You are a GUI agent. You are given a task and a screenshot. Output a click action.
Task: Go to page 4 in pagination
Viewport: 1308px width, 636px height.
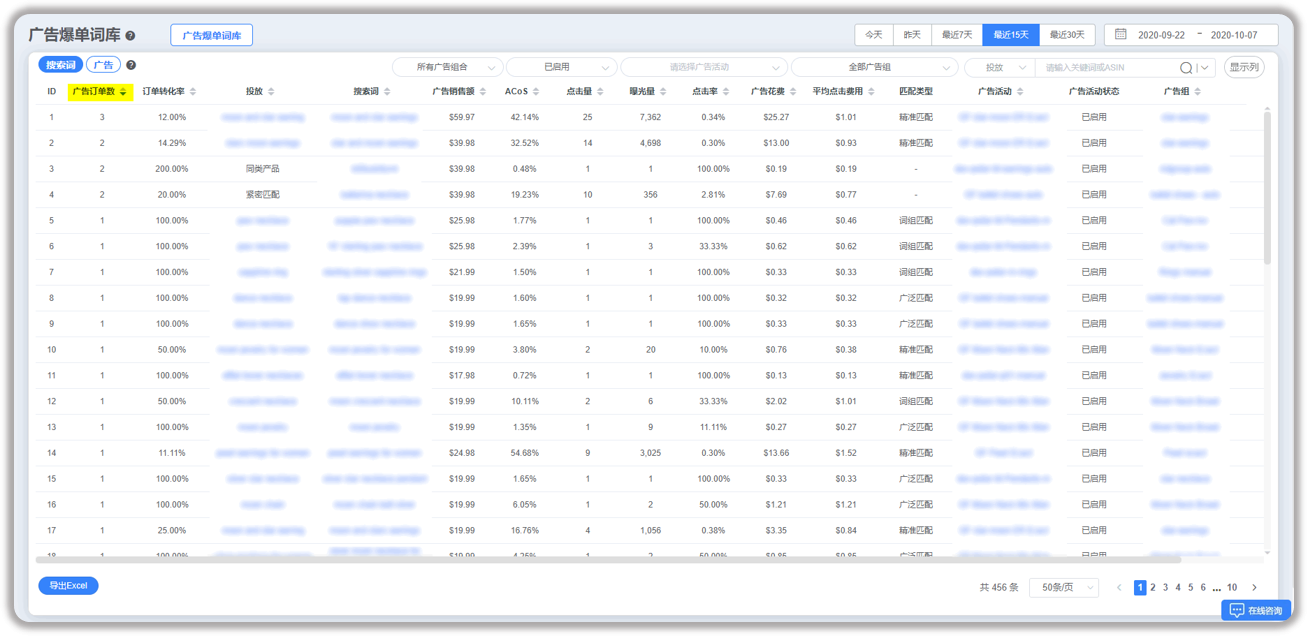pos(1178,588)
